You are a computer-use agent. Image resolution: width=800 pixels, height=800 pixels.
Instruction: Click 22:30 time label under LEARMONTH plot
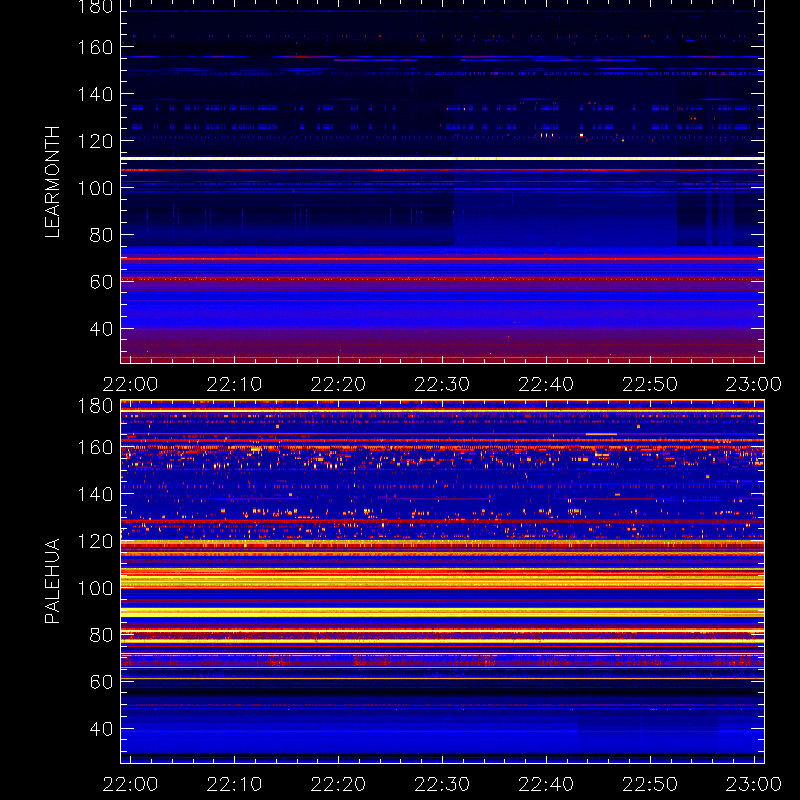click(442, 384)
